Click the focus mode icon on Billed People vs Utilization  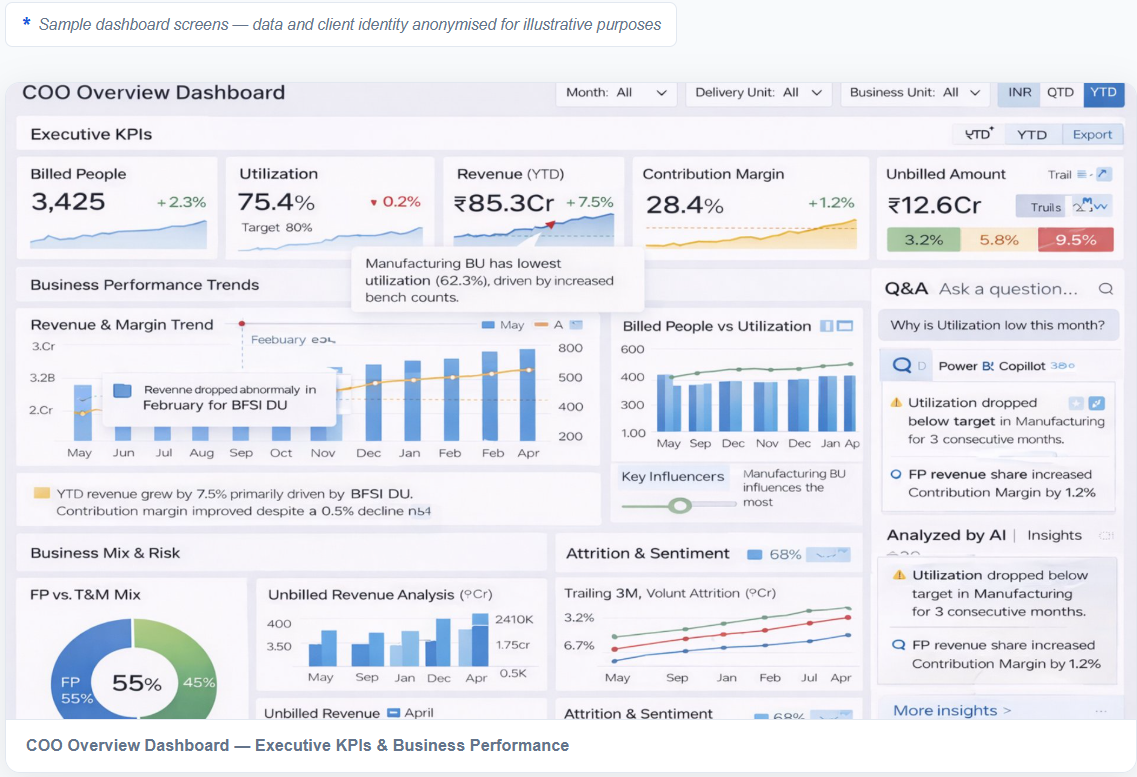845,326
